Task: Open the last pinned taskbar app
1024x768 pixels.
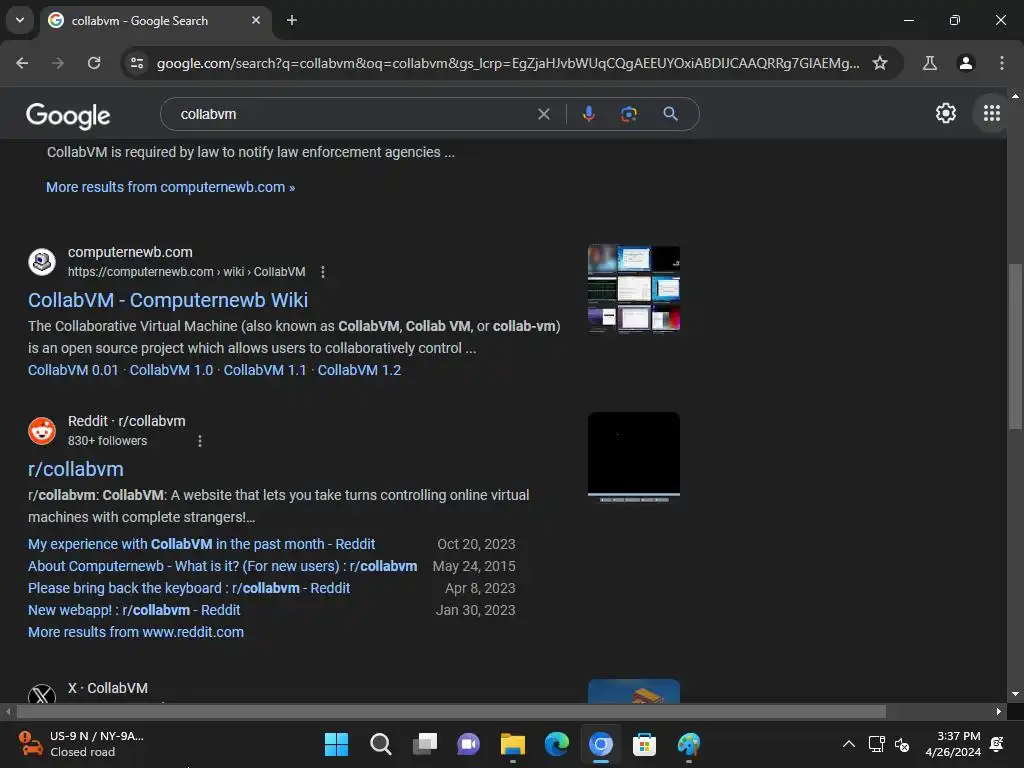Action: 688,744
